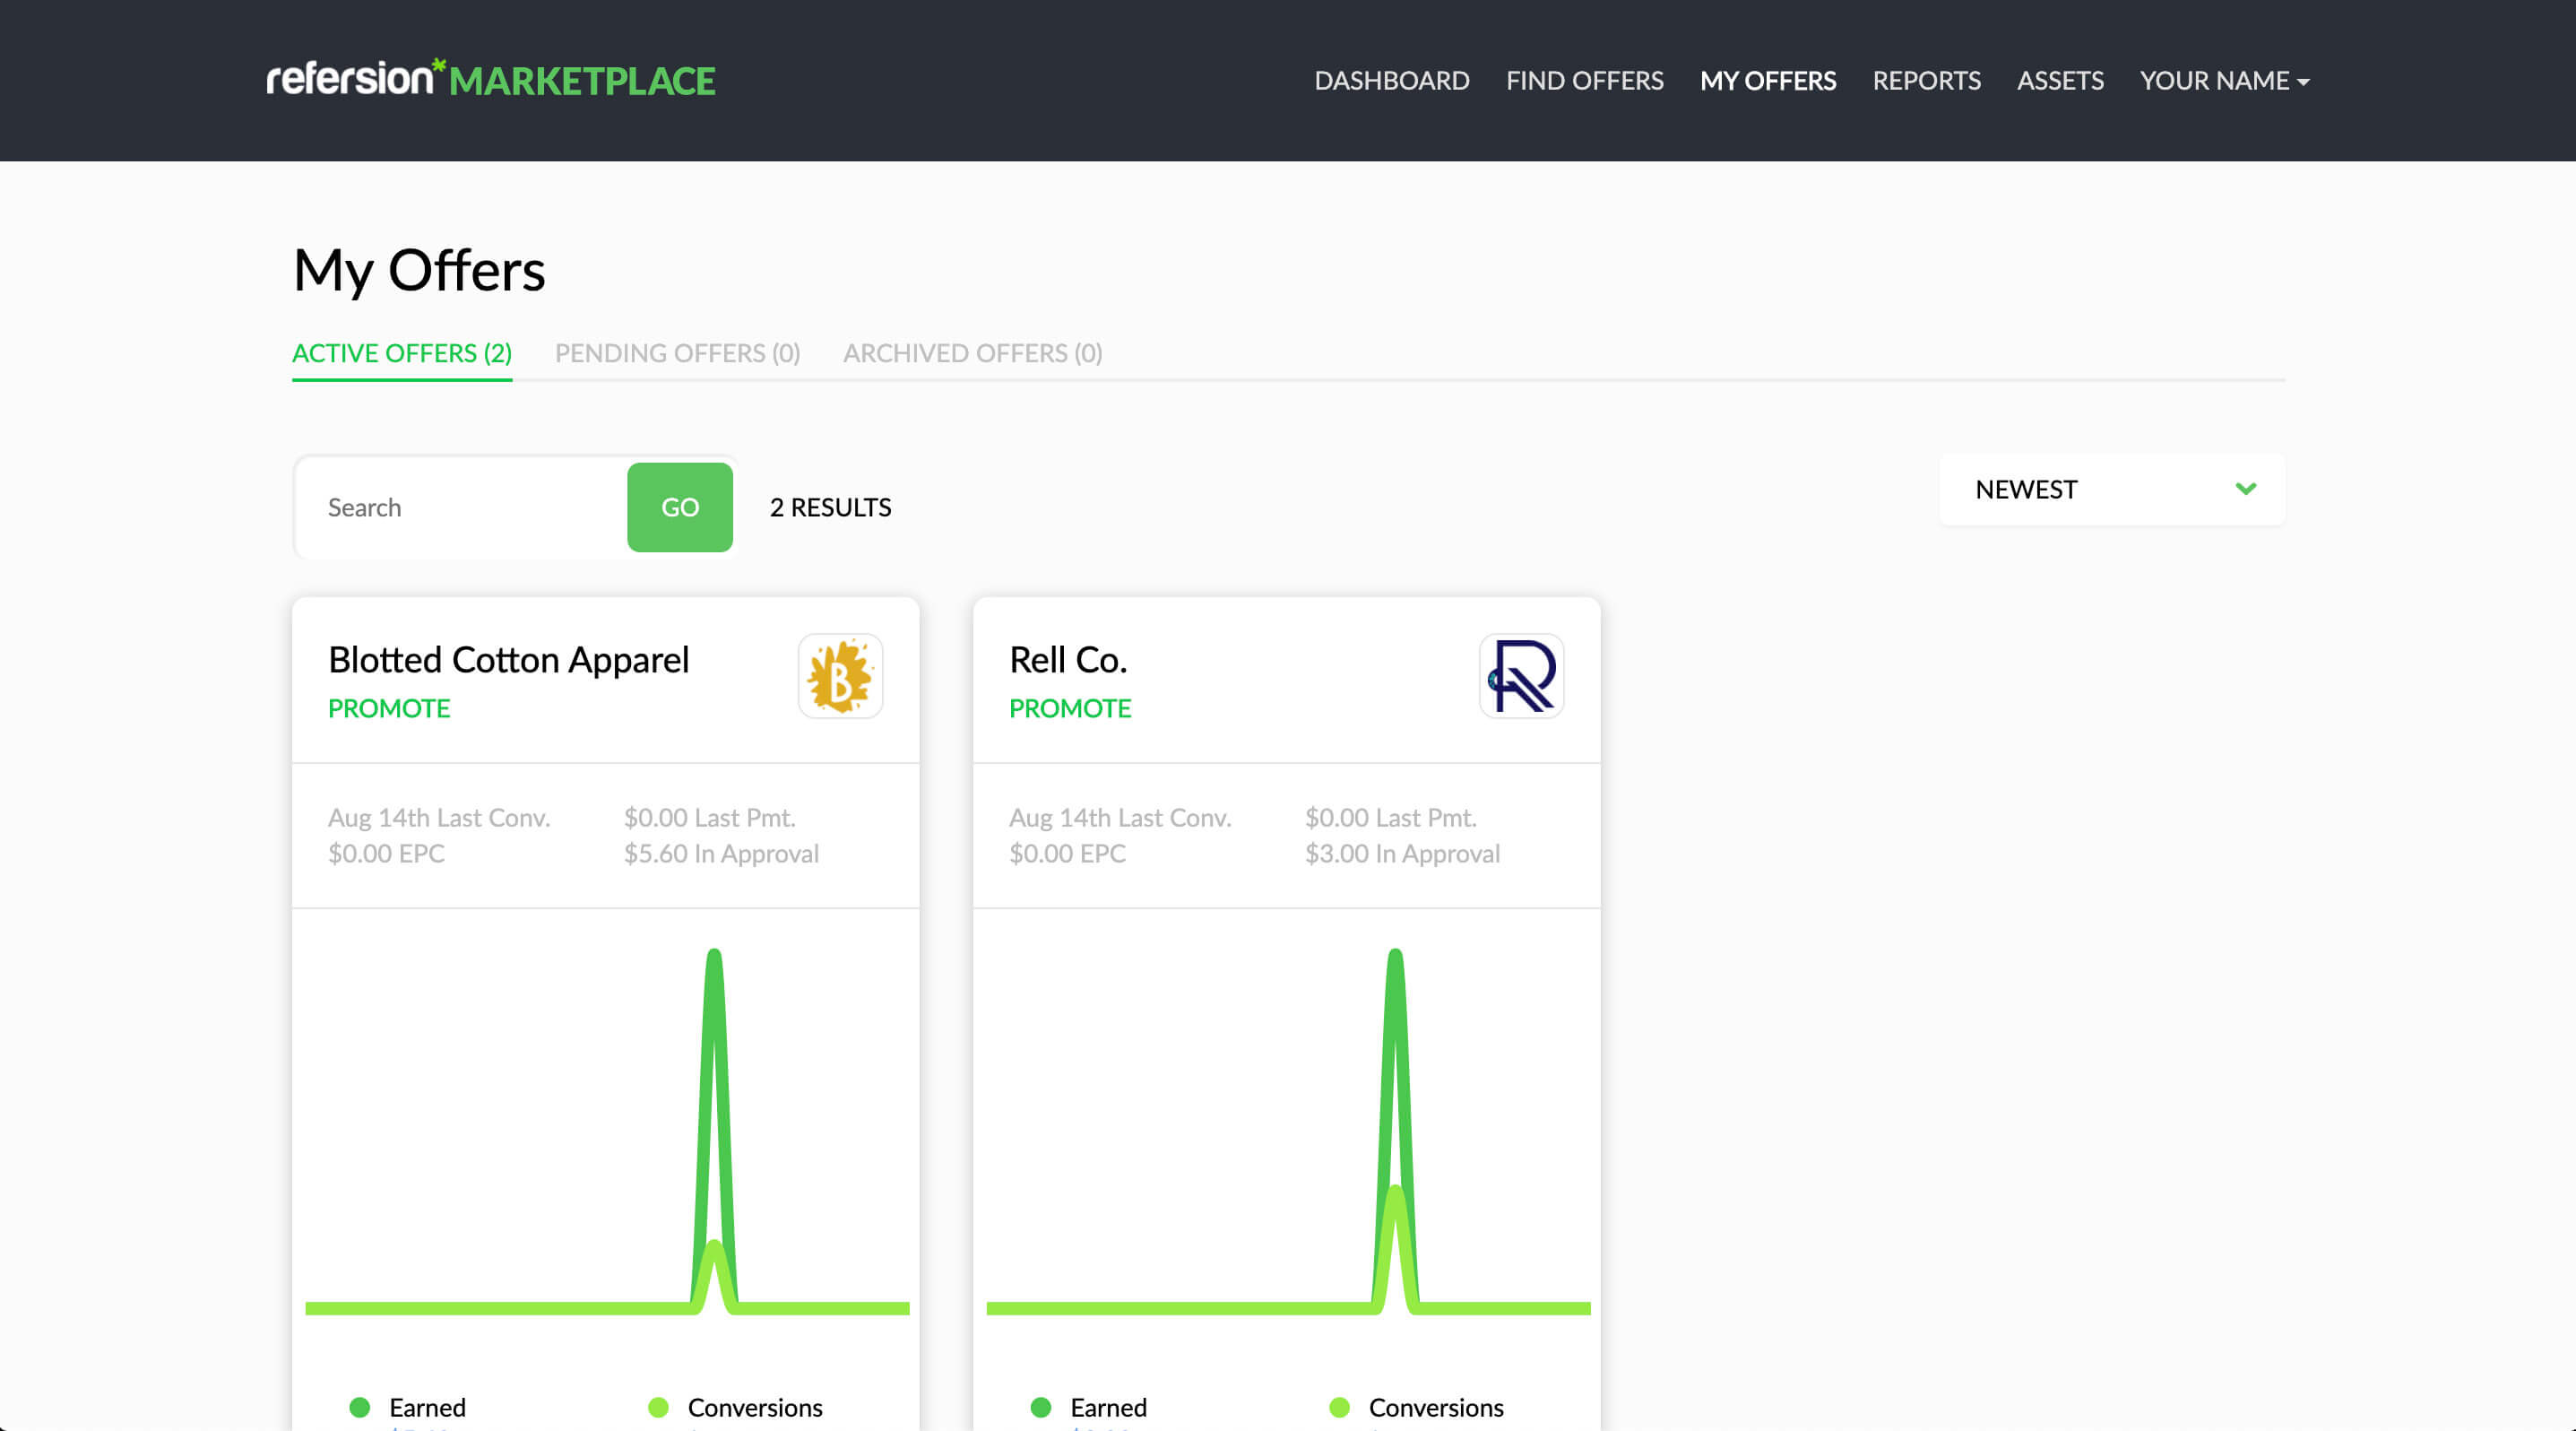Click PROMOTE under Blotted Cotton Apparel

(389, 708)
